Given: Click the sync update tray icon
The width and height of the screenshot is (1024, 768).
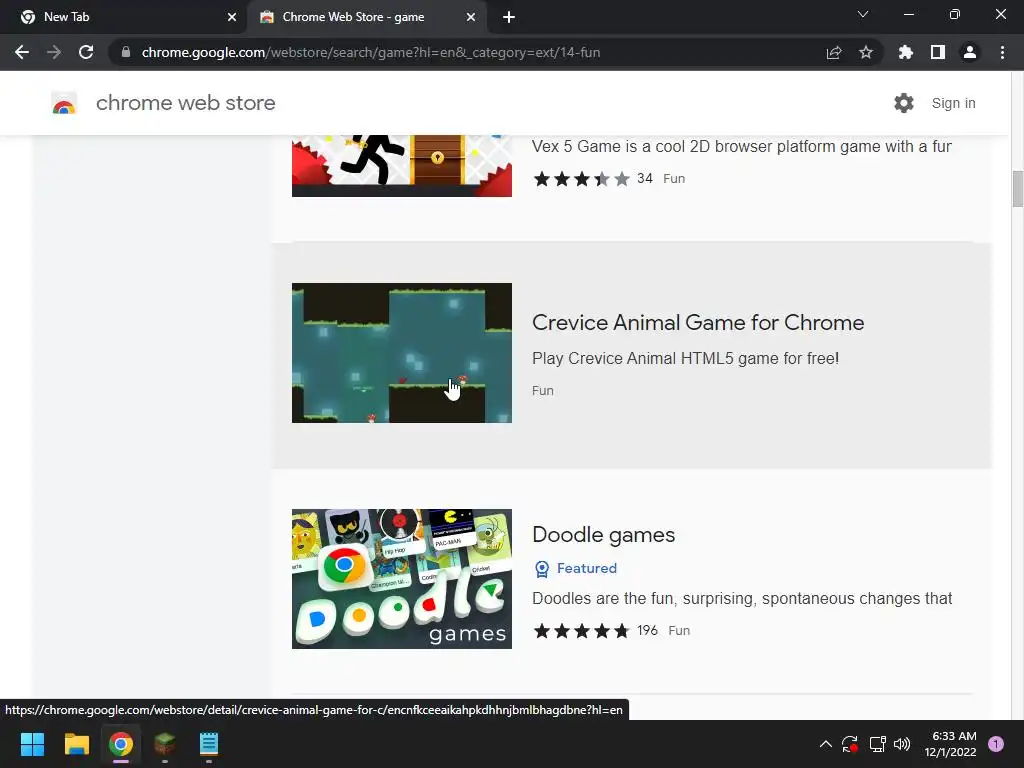Looking at the screenshot, I should click(x=850, y=744).
